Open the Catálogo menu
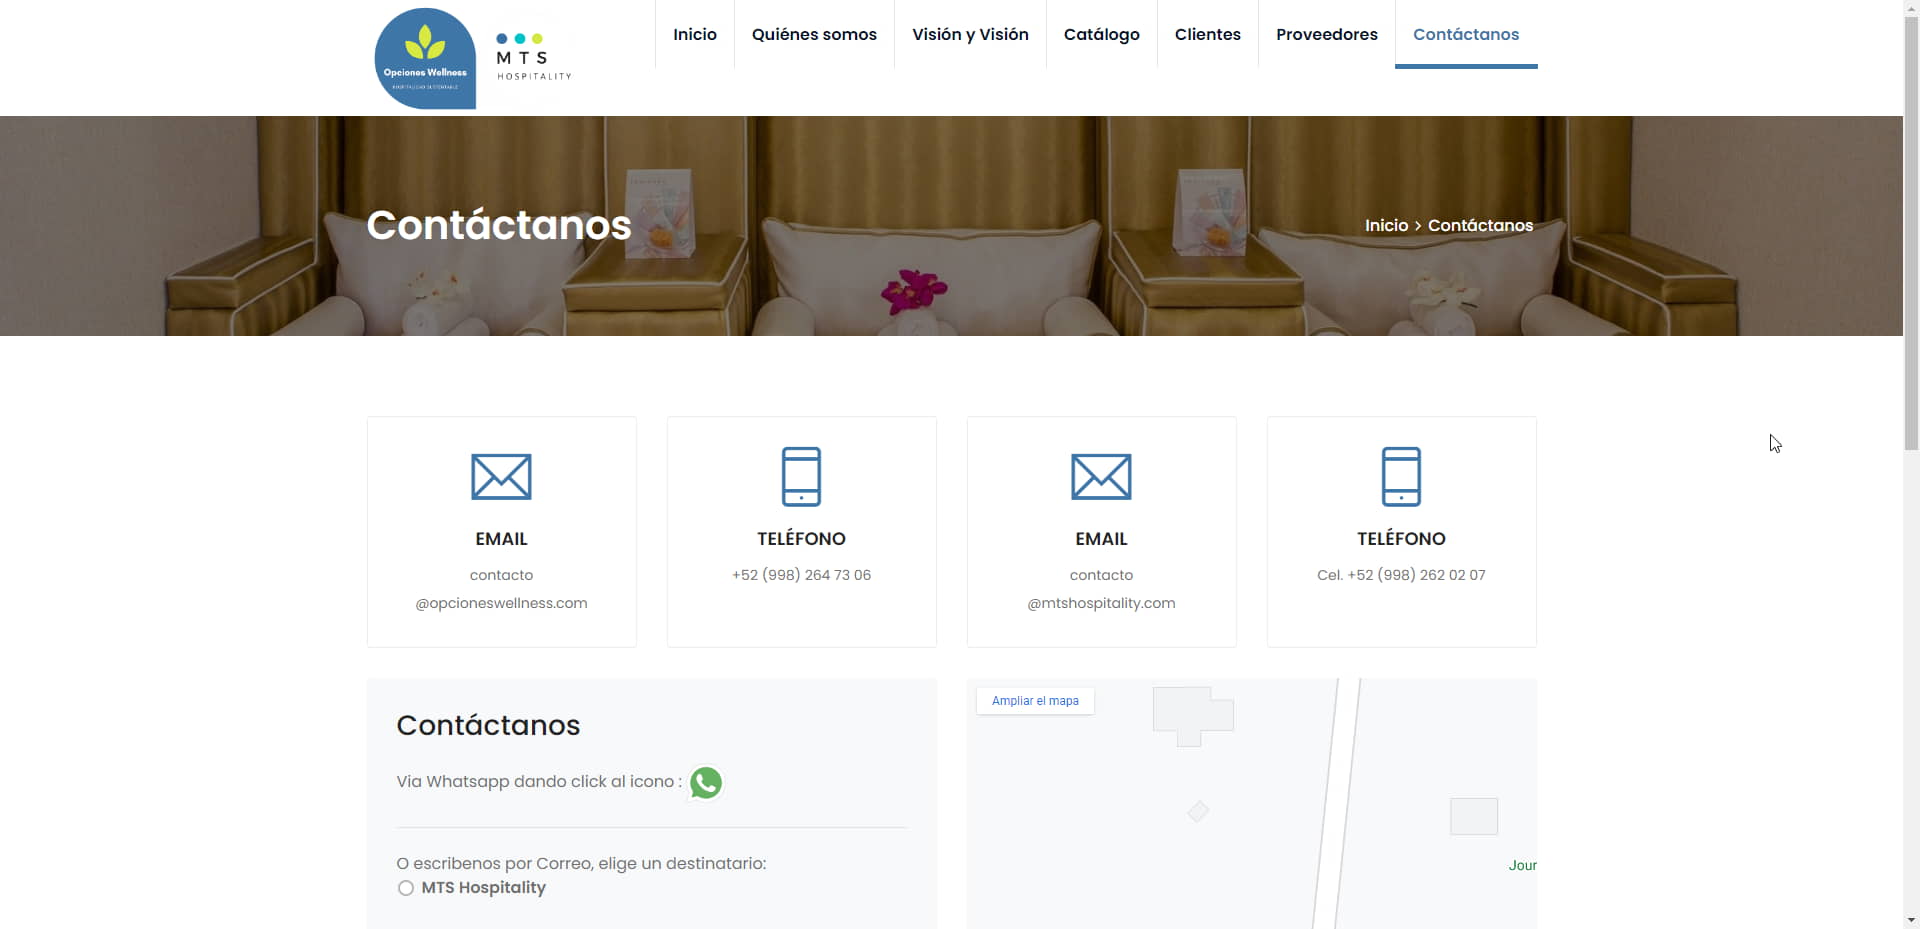Image resolution: width=1920 pixels, height=929 pixels. (x=1101, y=34)
